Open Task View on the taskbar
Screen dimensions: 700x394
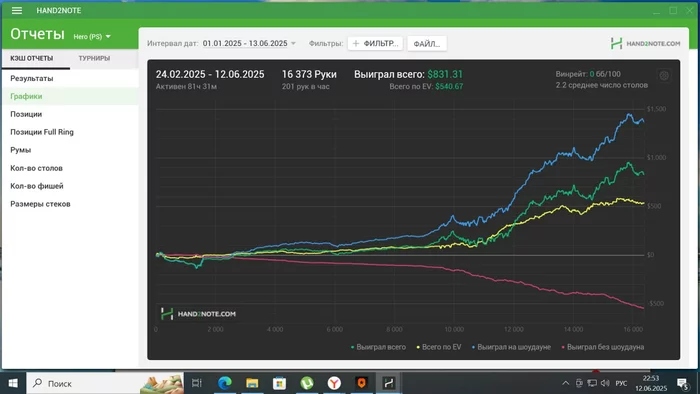tap(196, 383)
